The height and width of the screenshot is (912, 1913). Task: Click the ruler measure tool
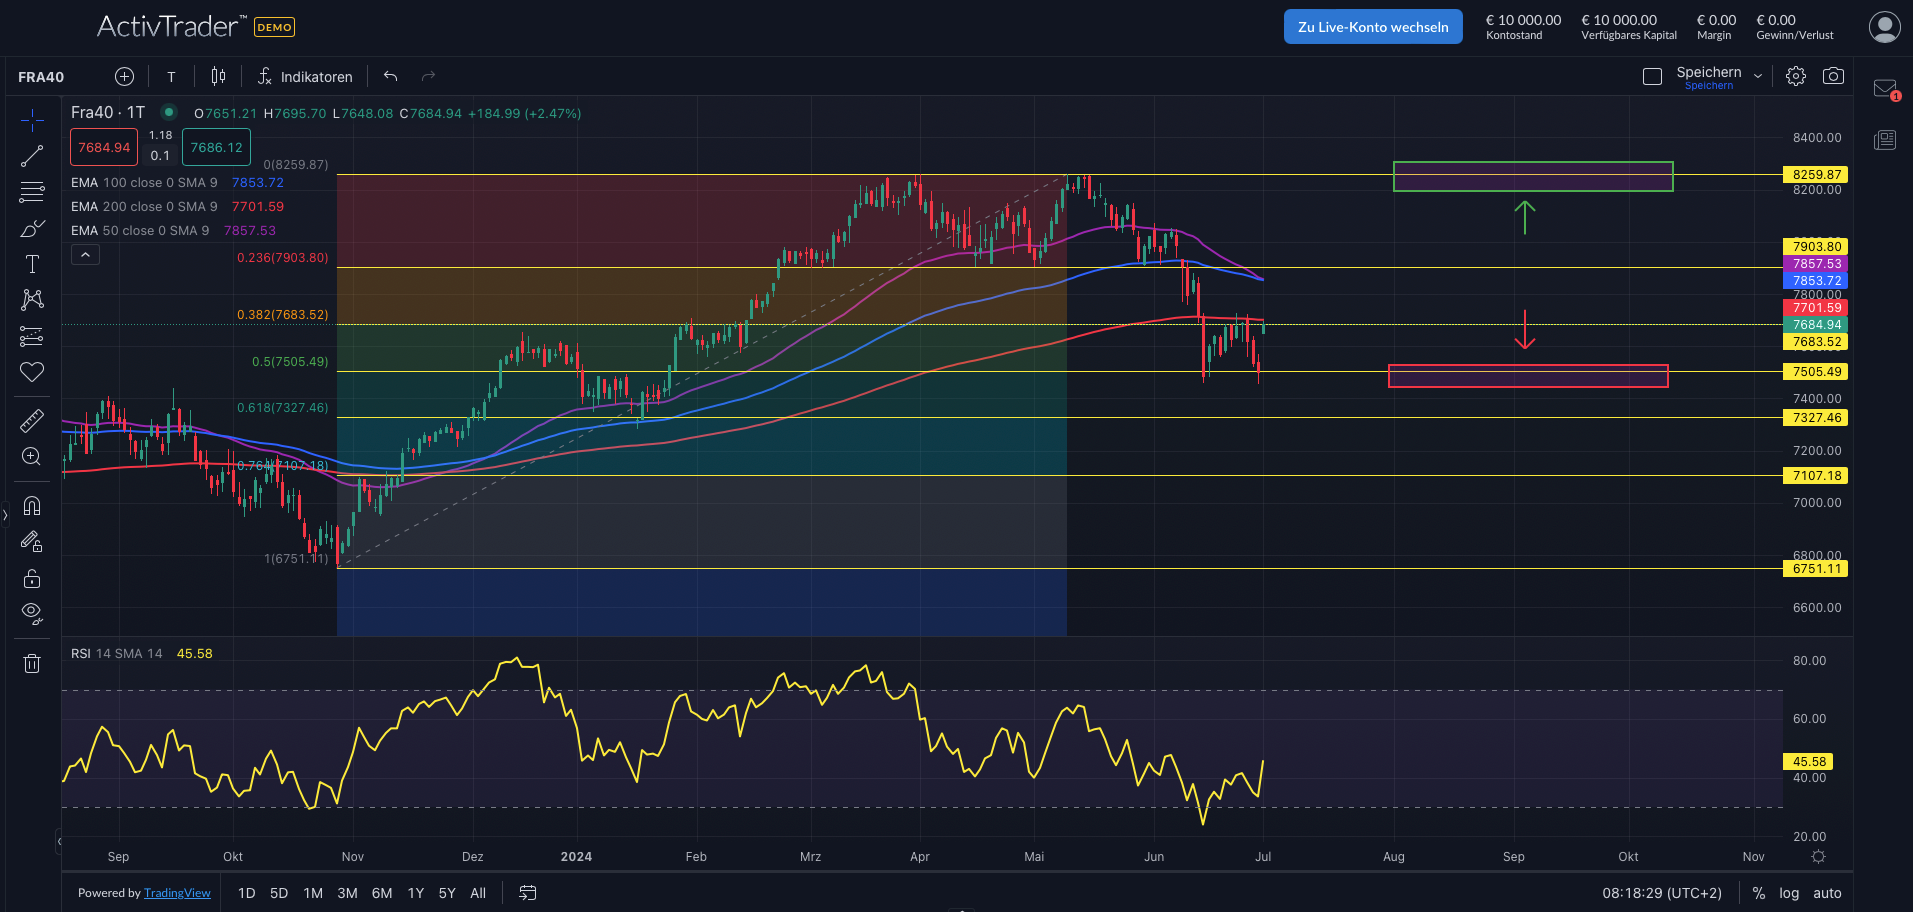pos(32,421)
